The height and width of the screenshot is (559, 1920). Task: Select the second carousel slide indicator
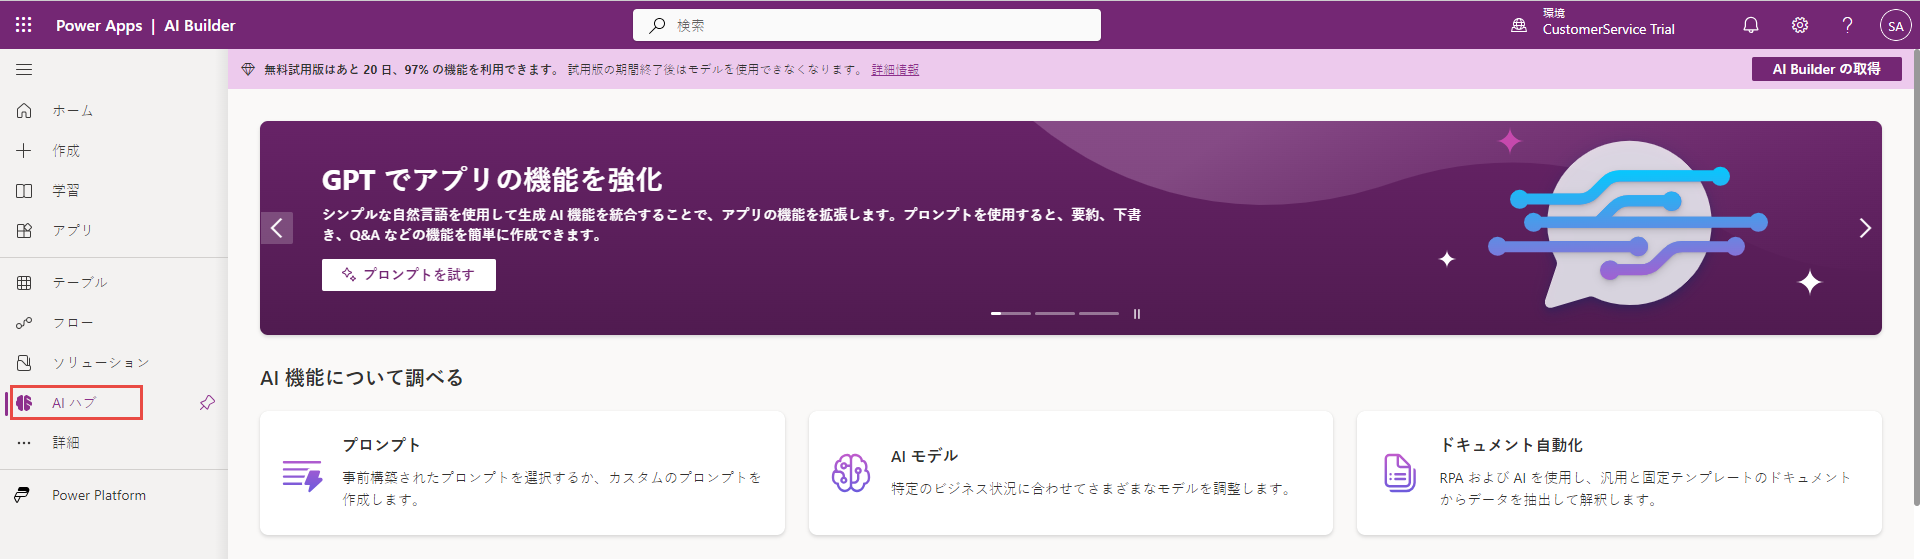pyautogui.click(x=1054, y=314)
